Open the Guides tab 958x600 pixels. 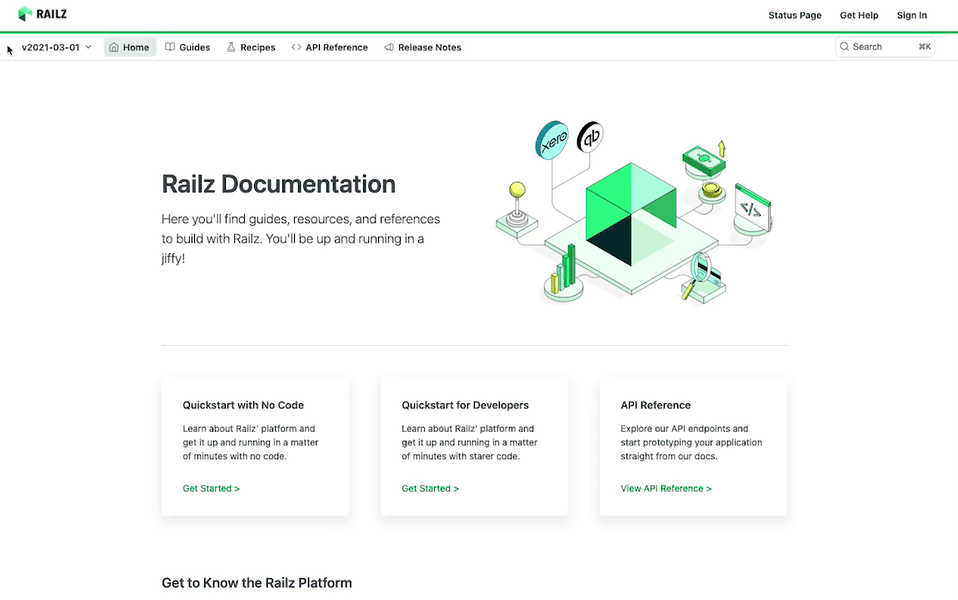click(188, 47)
